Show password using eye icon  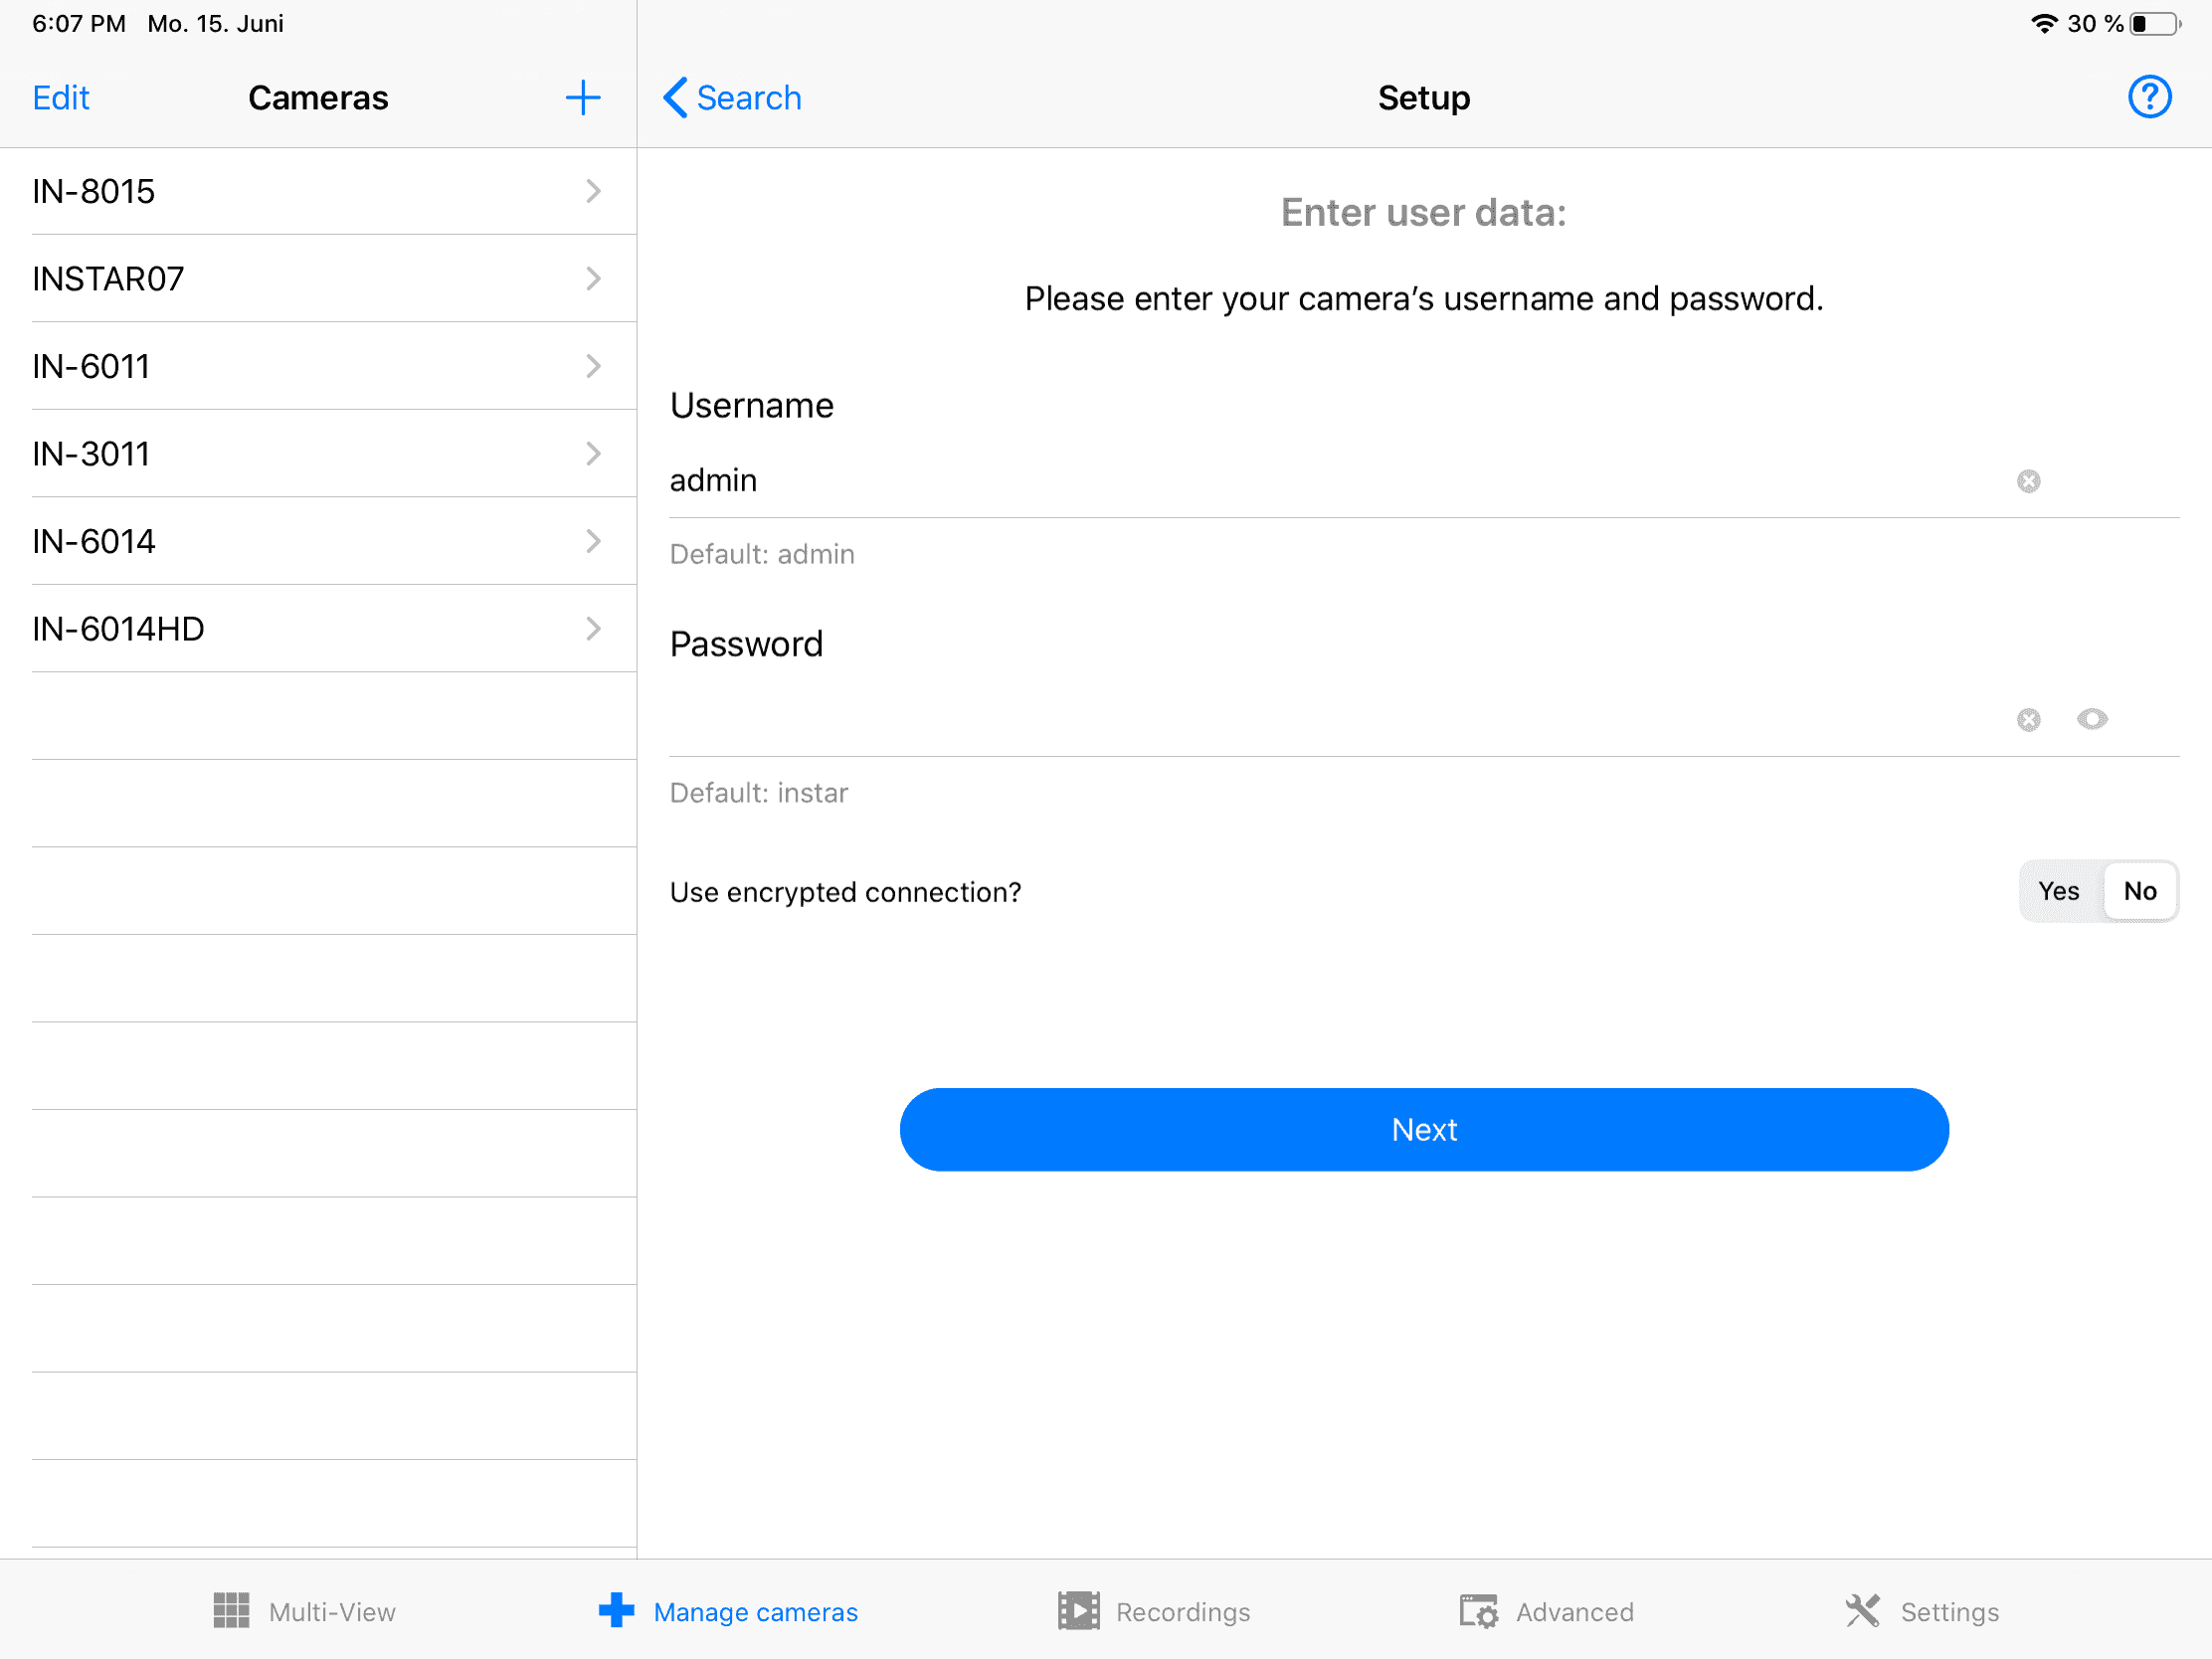2091,719
